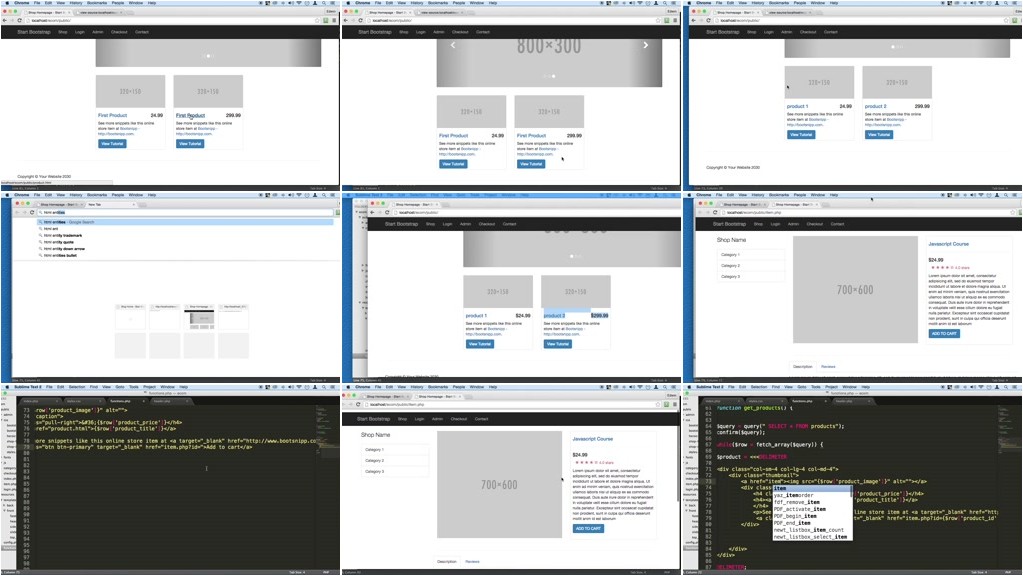The width and height of the screenshot is (1023, 576).
Task: Click the bookmark star in bottom-middle Chrome frame
Action: [x=658, y=404]
